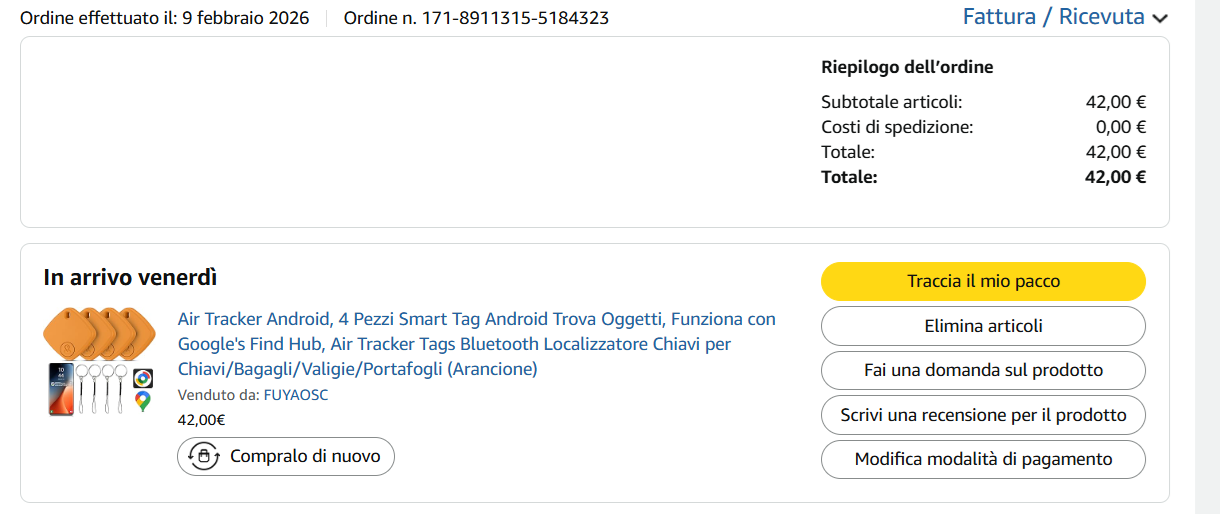Open the Fattura / Ricevuta menu
The height and width of the screenshot is (525, 1220).
click(1053, 17)
